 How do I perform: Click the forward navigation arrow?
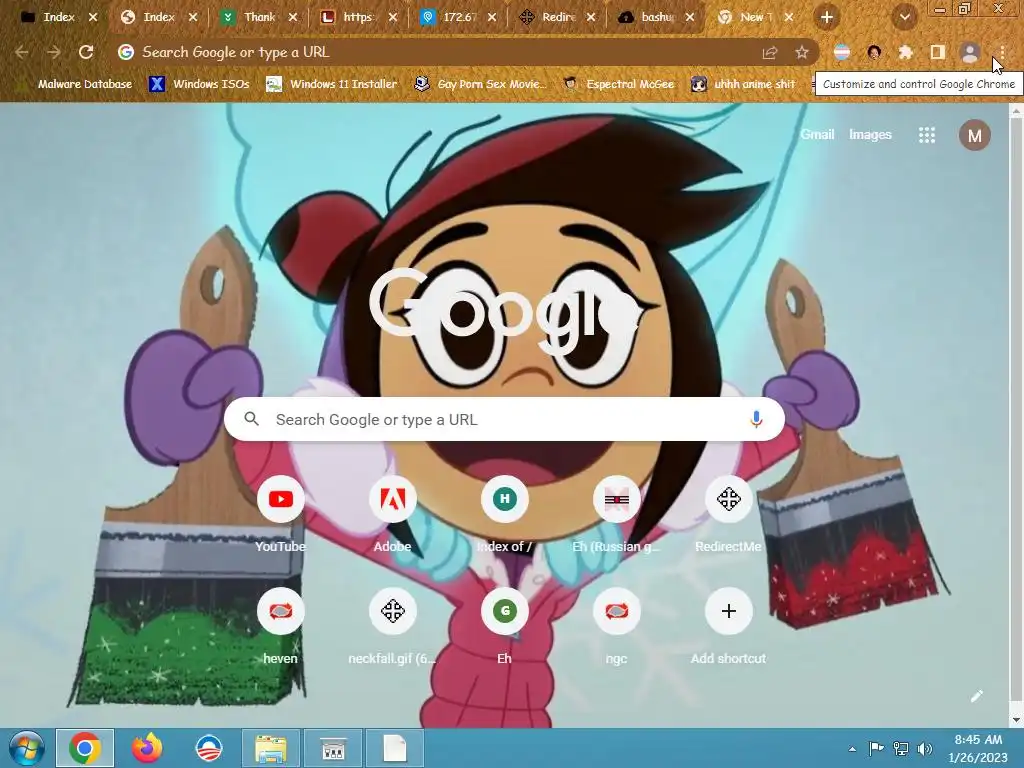54,52
